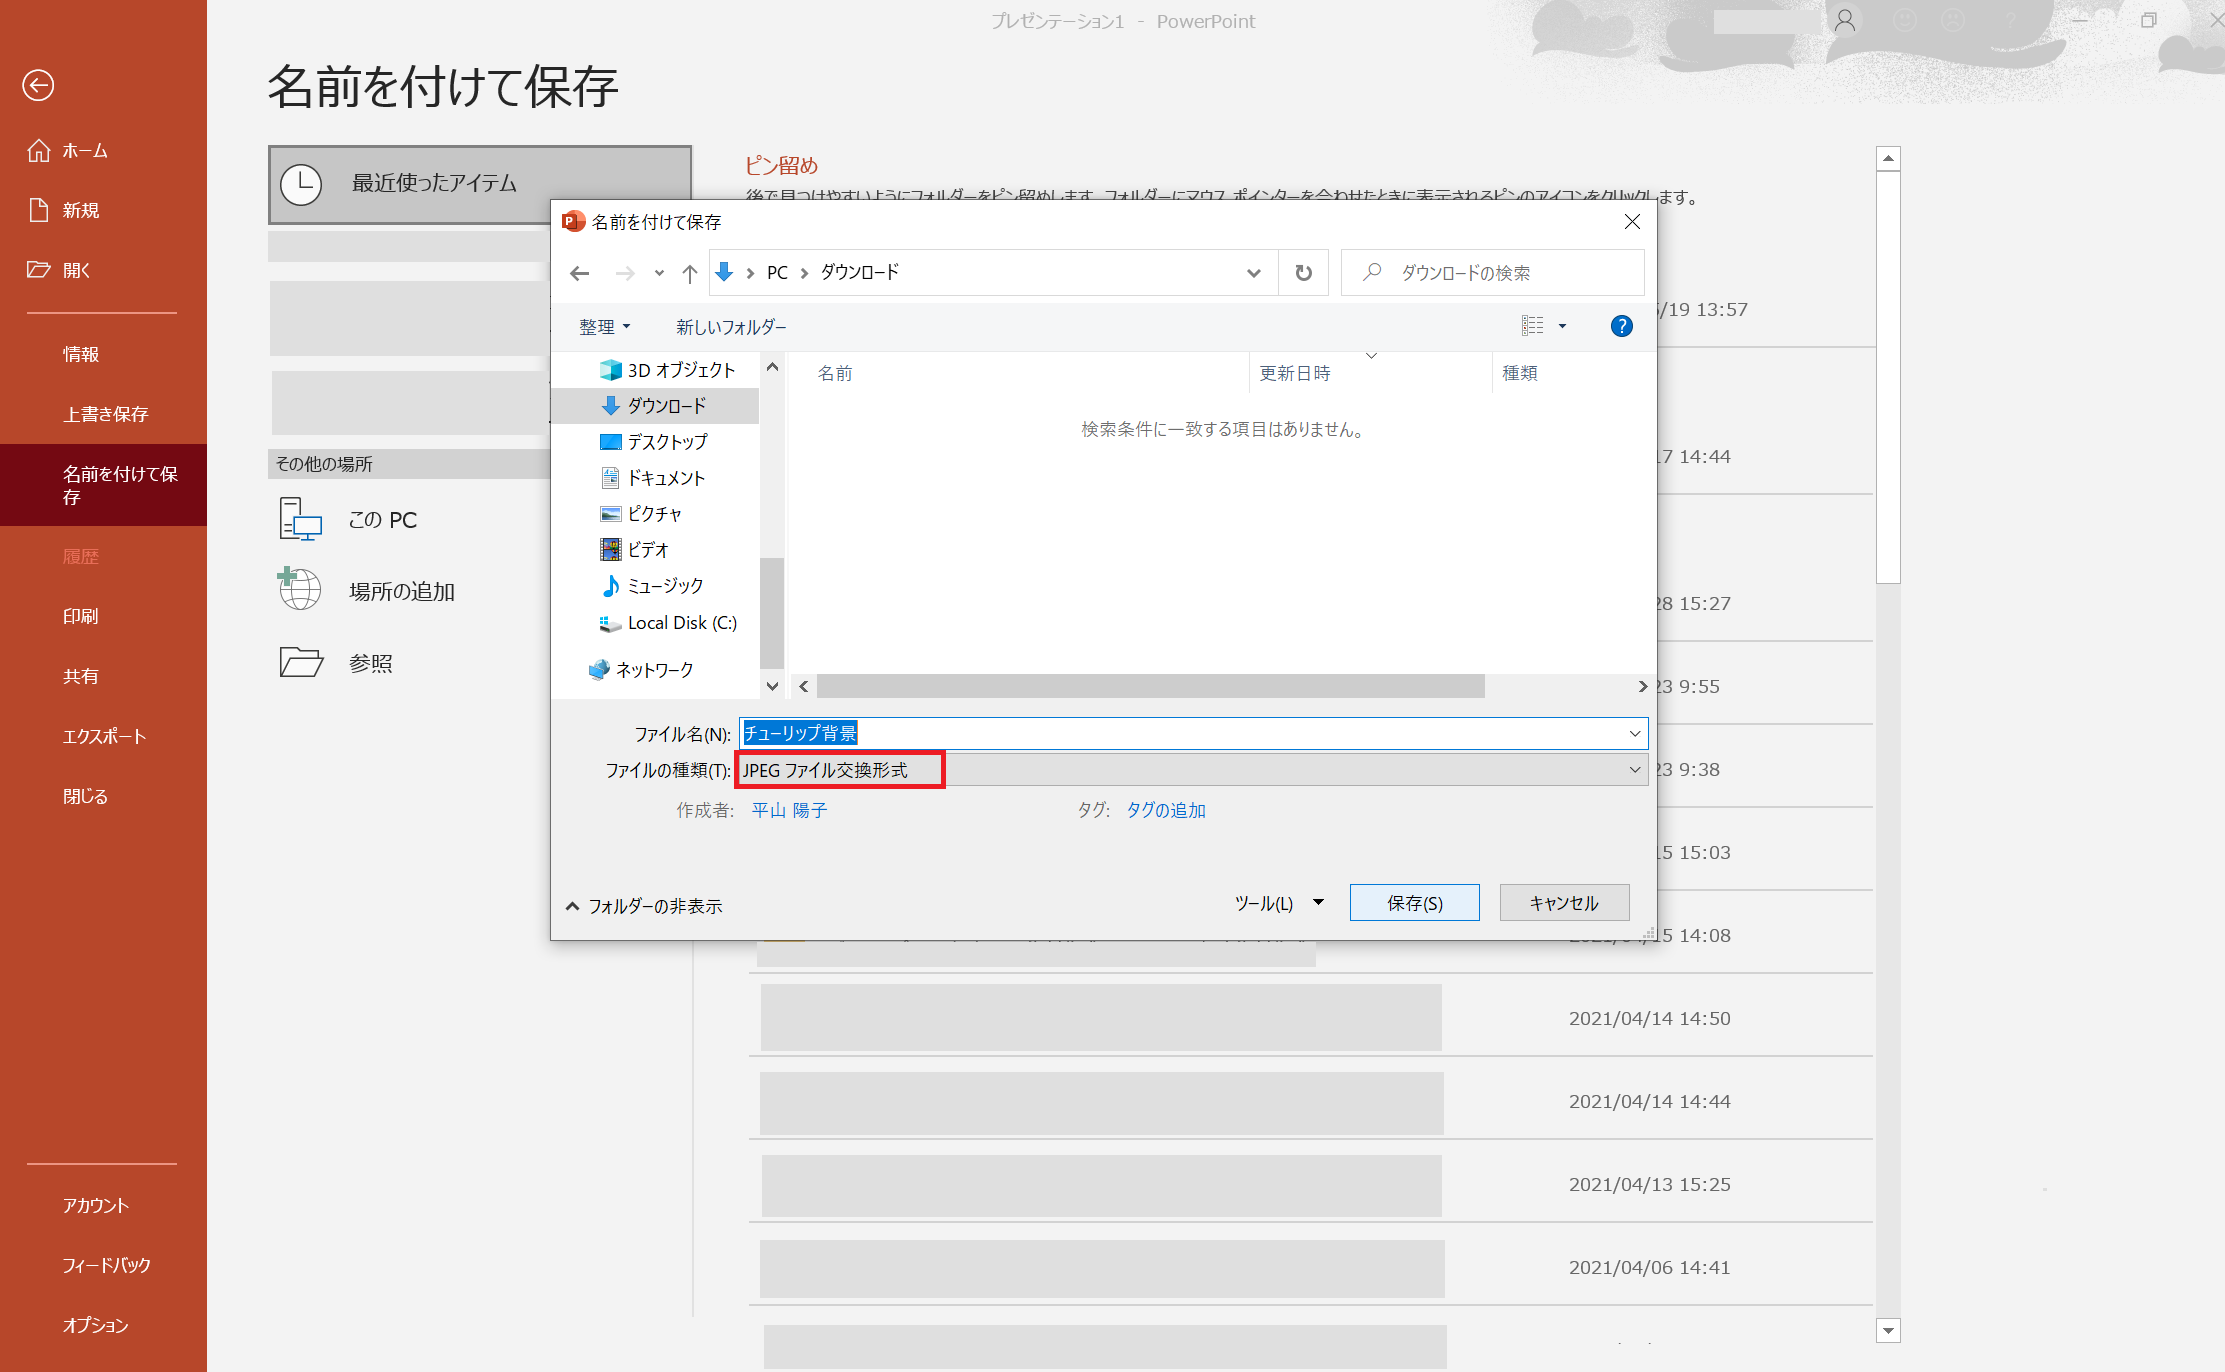Select ドキュメント in the folder tree
The image size is (2225, 1372).
point(653,478)
